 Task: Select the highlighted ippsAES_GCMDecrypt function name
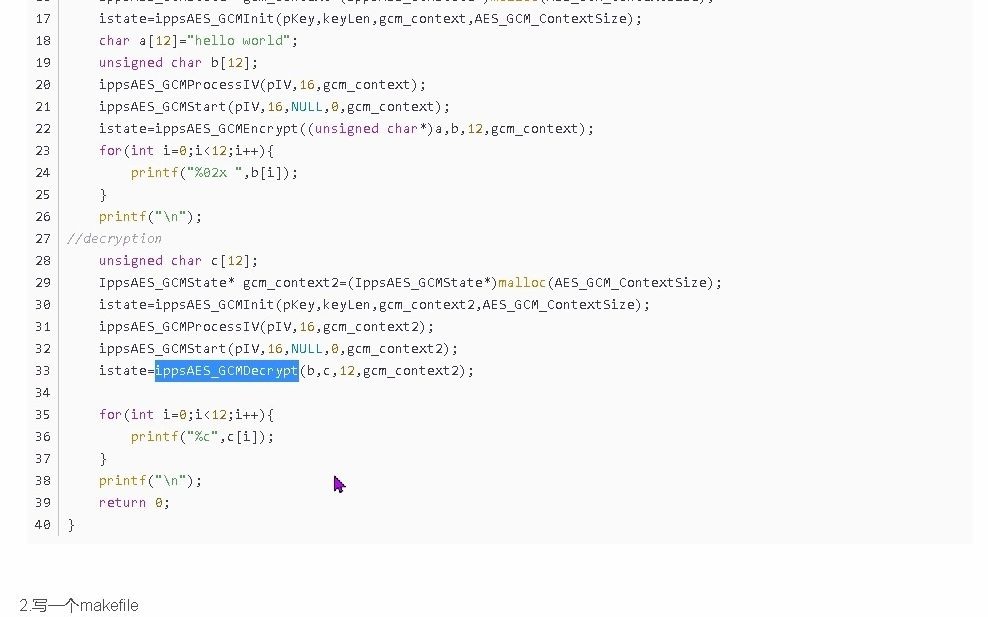pyautogui.click(x=225, y=370)
